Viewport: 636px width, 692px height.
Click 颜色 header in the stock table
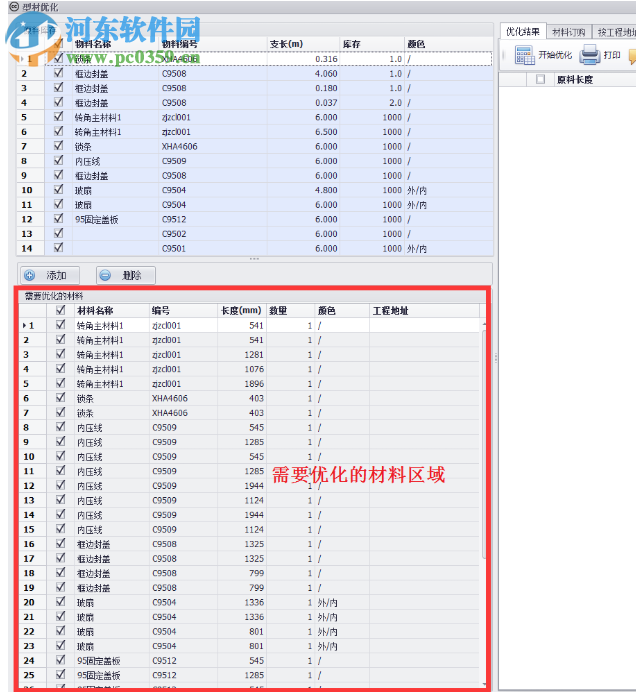tap(448, 44)
